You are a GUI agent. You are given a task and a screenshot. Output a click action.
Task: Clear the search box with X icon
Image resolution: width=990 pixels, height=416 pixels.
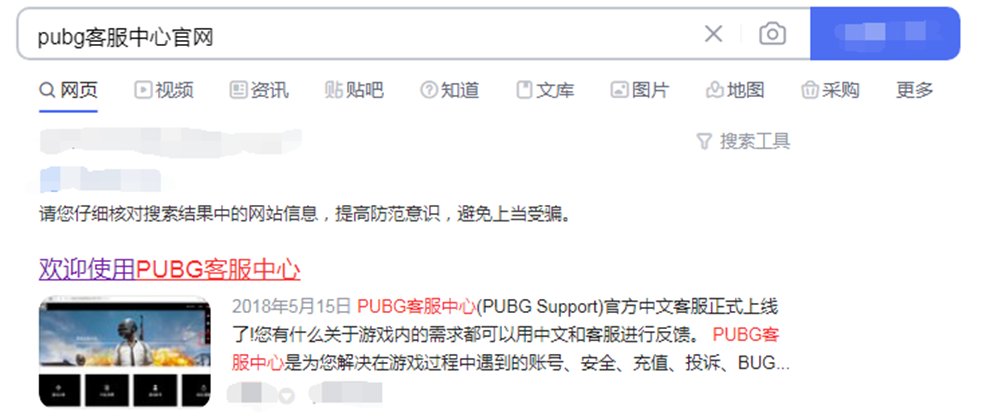713,33
